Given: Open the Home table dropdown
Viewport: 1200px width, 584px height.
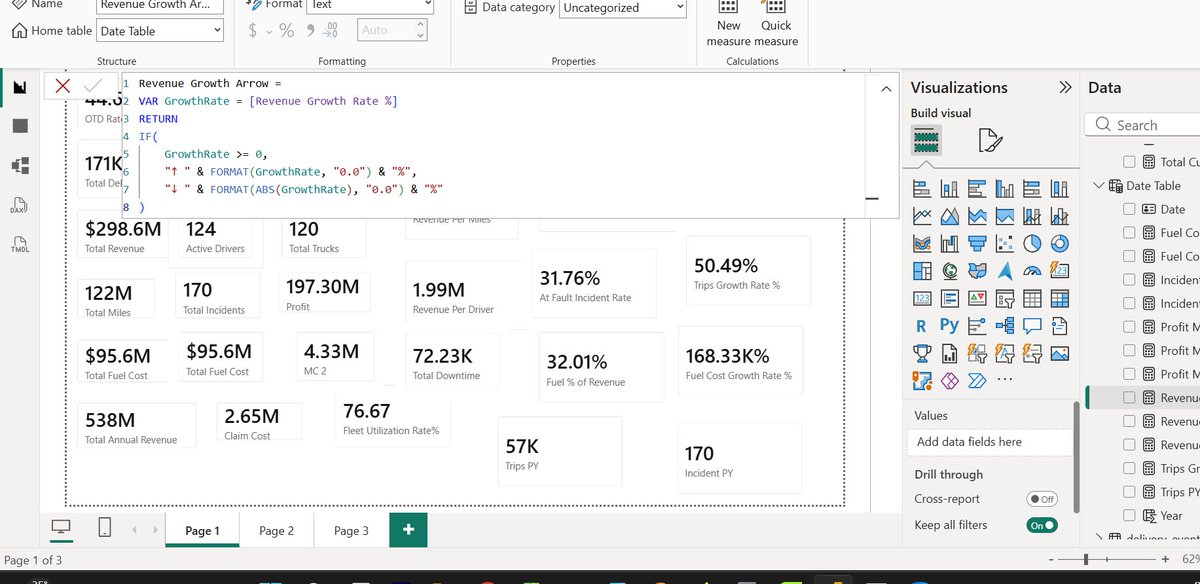Looking at the screenshot, I should tap(160, 31).
